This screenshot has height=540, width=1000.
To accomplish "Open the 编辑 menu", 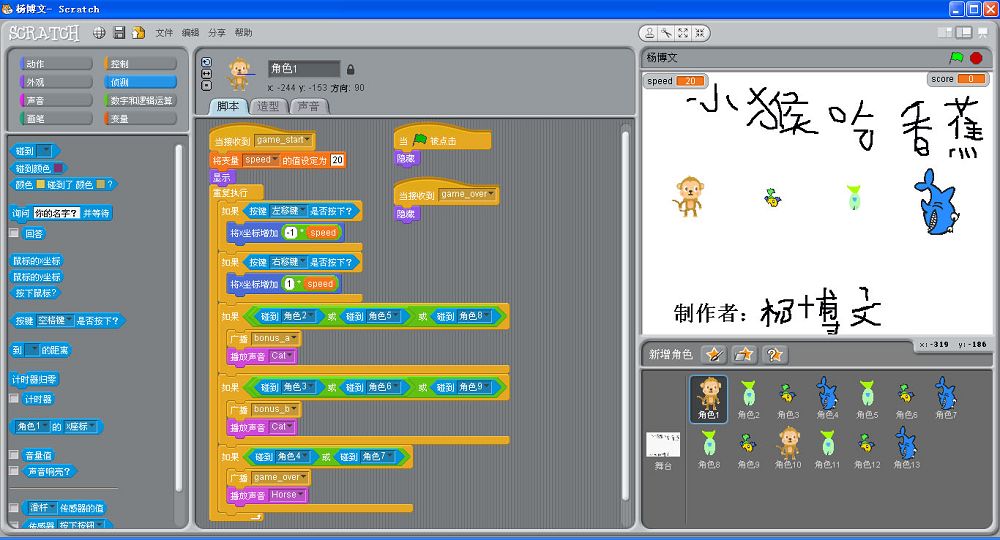I will coord(190,33).
